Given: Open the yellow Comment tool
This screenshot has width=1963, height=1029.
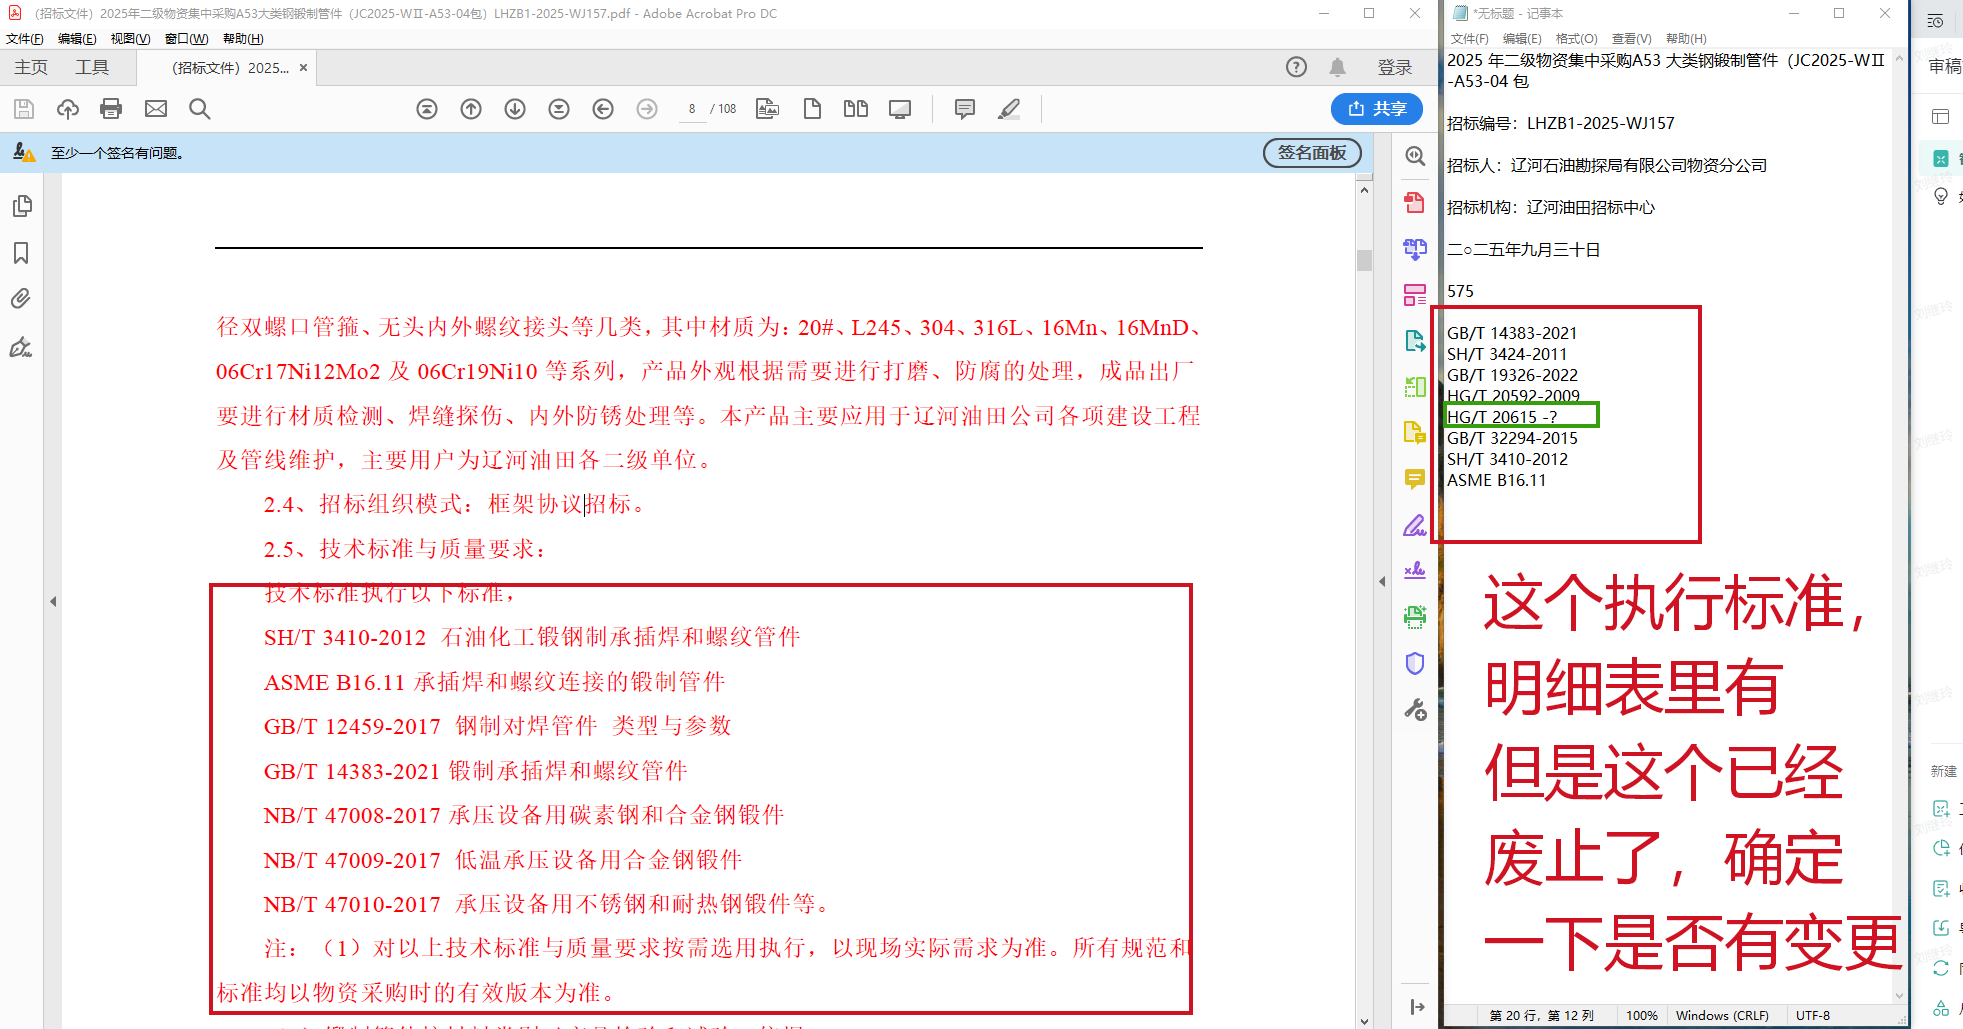Looking at the screenshot, I should click(x=1415, y=479).
